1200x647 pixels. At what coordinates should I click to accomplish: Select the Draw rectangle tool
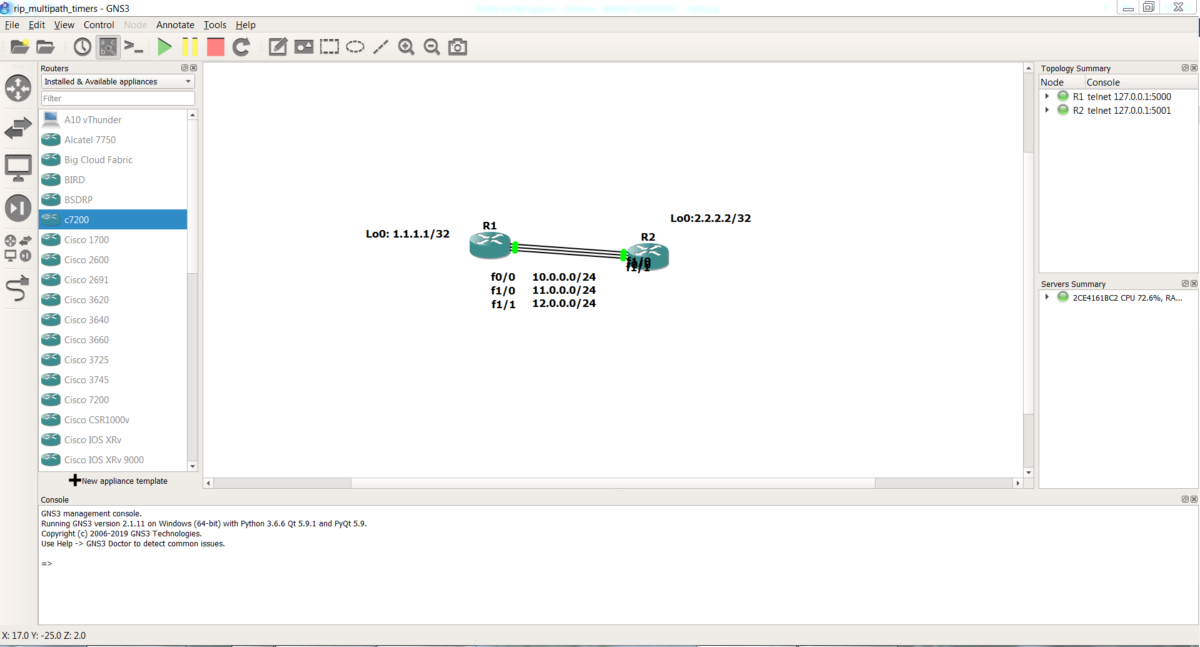pyautogui.click(x=330, y=47)
